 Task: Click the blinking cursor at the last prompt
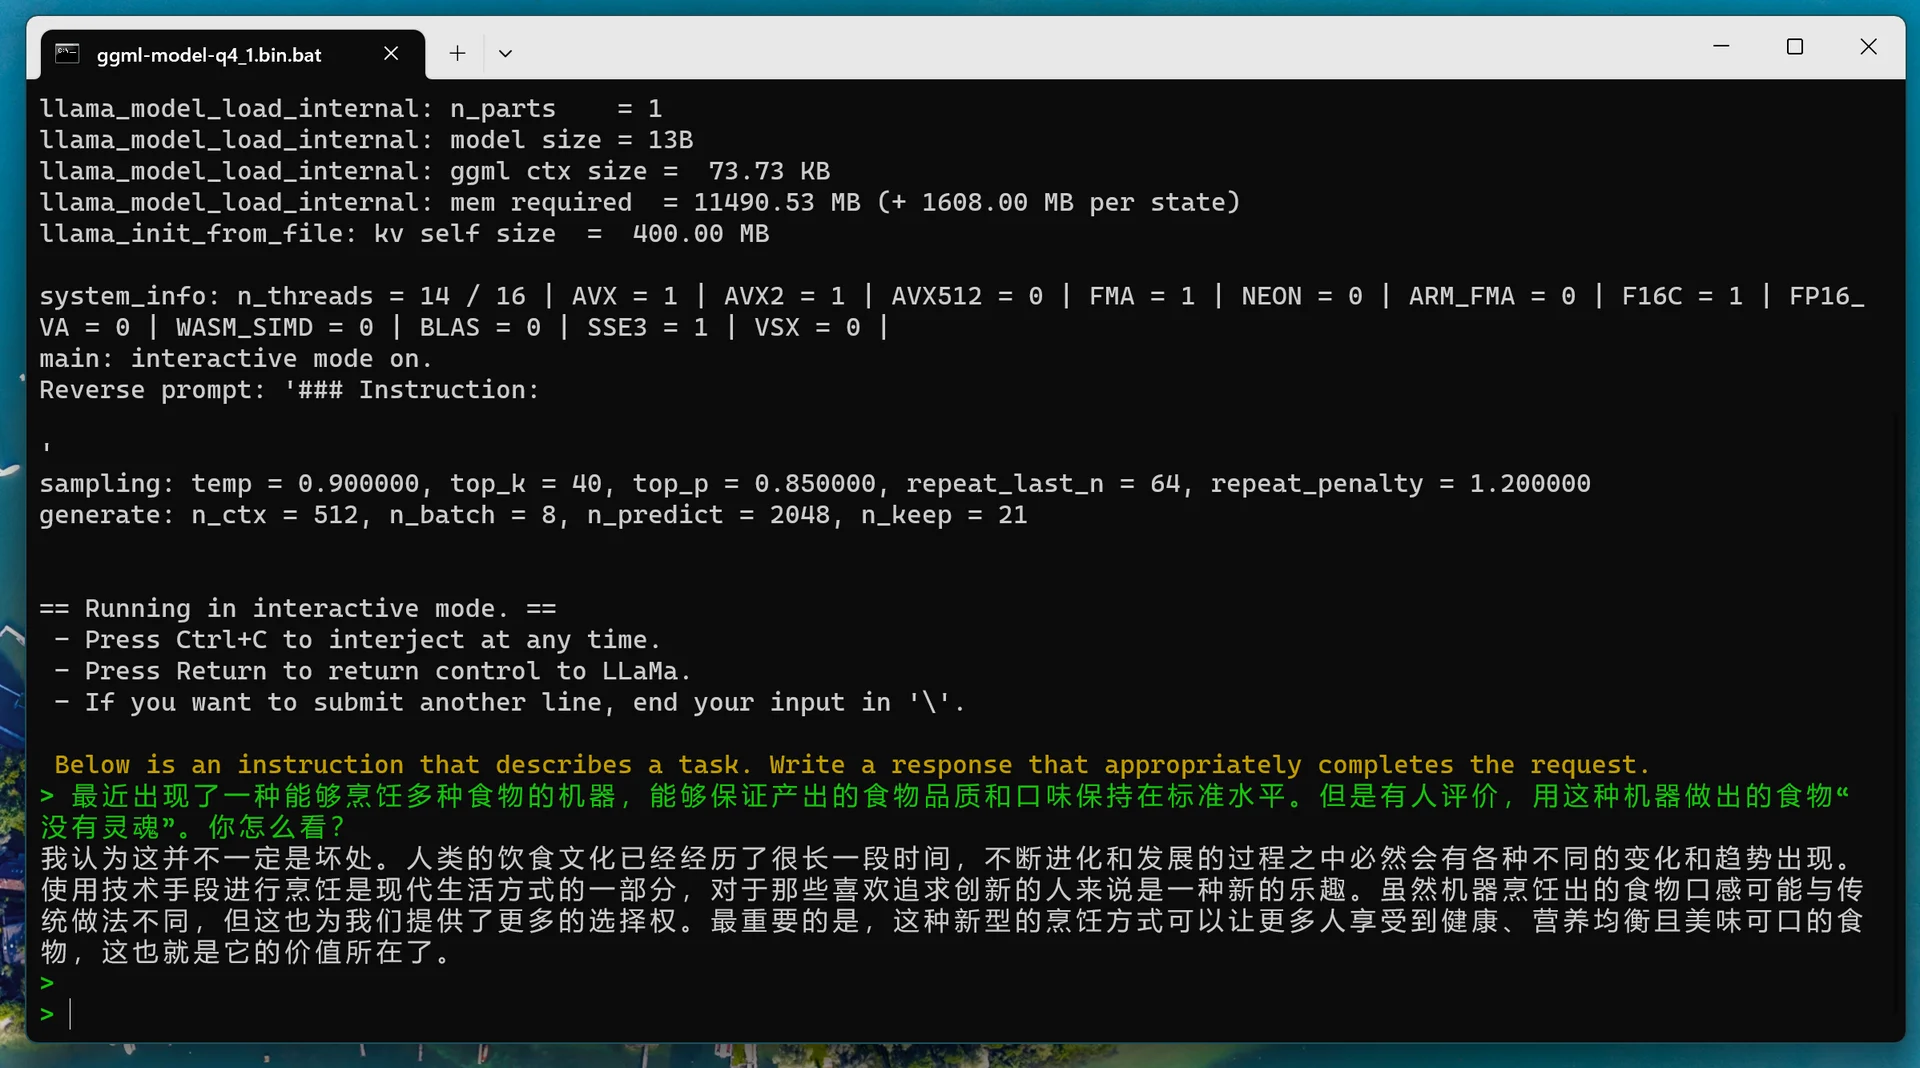point(71,1015)
